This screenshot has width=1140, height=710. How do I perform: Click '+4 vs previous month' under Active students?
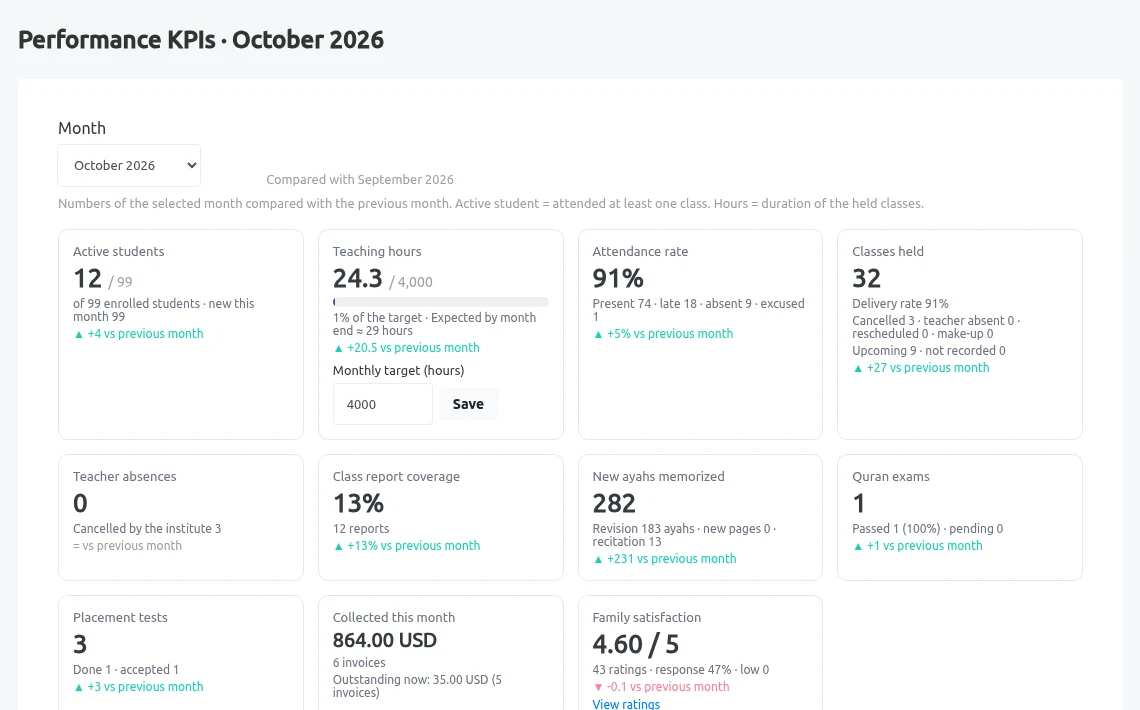click(139, 334)
